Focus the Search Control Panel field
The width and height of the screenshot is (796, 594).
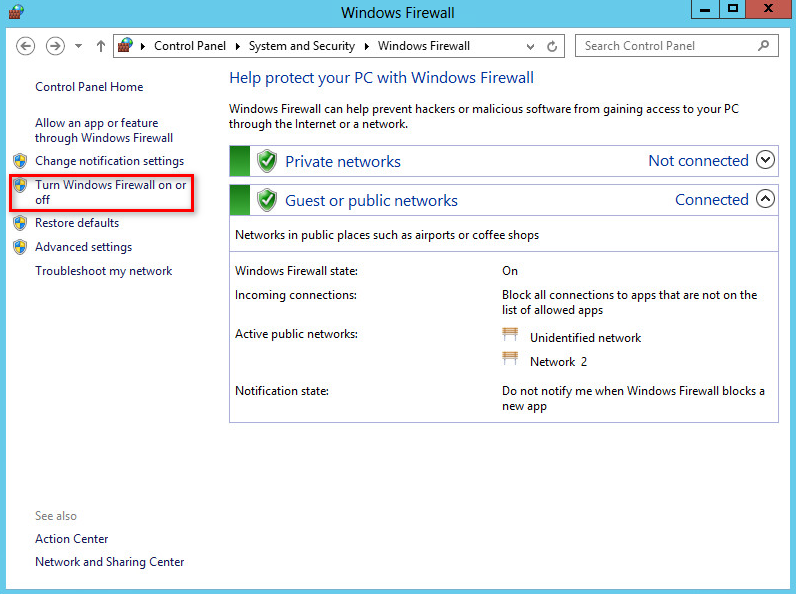676,46
